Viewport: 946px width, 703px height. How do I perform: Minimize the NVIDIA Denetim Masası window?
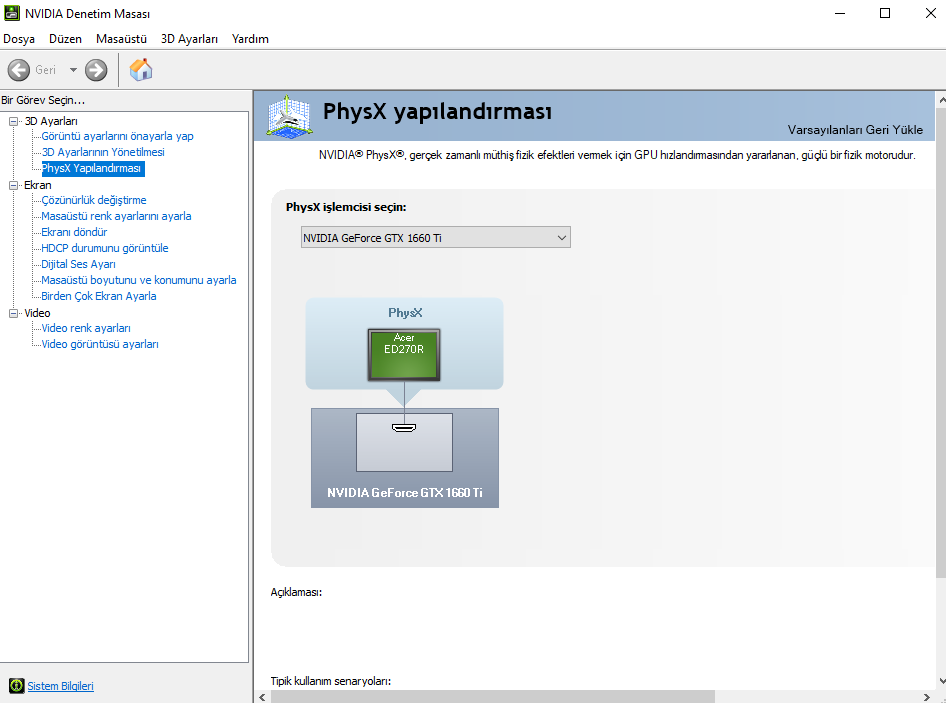tap(840, 13)
